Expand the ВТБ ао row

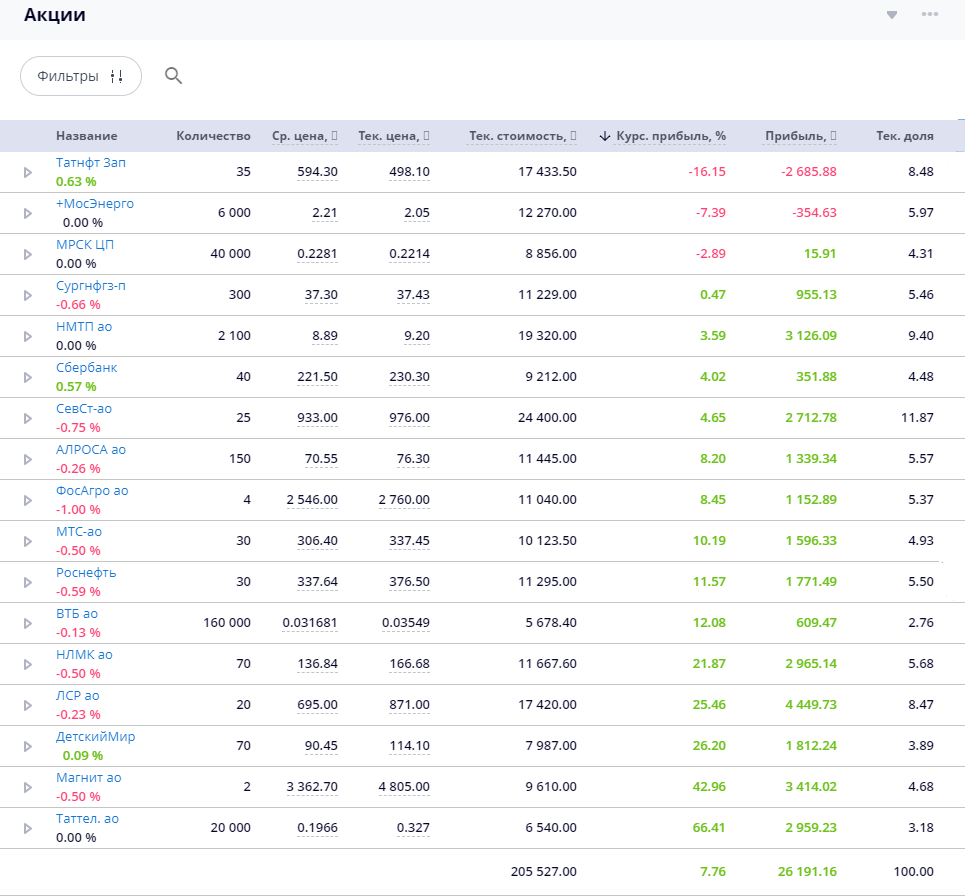coord(28,623)
